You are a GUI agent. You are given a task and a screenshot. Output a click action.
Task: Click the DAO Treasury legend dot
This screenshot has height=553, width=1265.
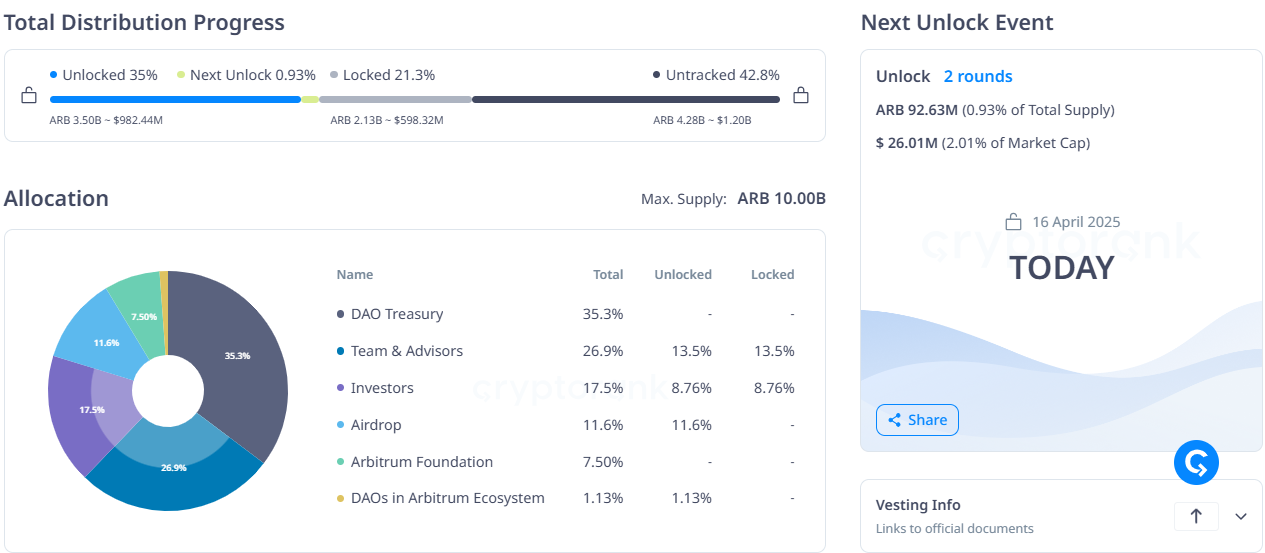[x=341, y=315]
